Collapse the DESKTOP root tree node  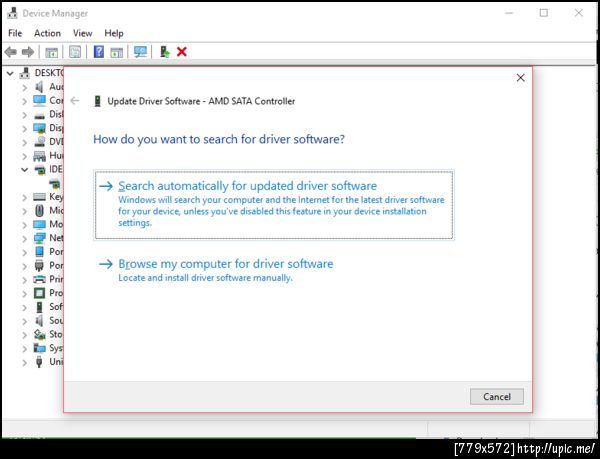tap(10, 73)
